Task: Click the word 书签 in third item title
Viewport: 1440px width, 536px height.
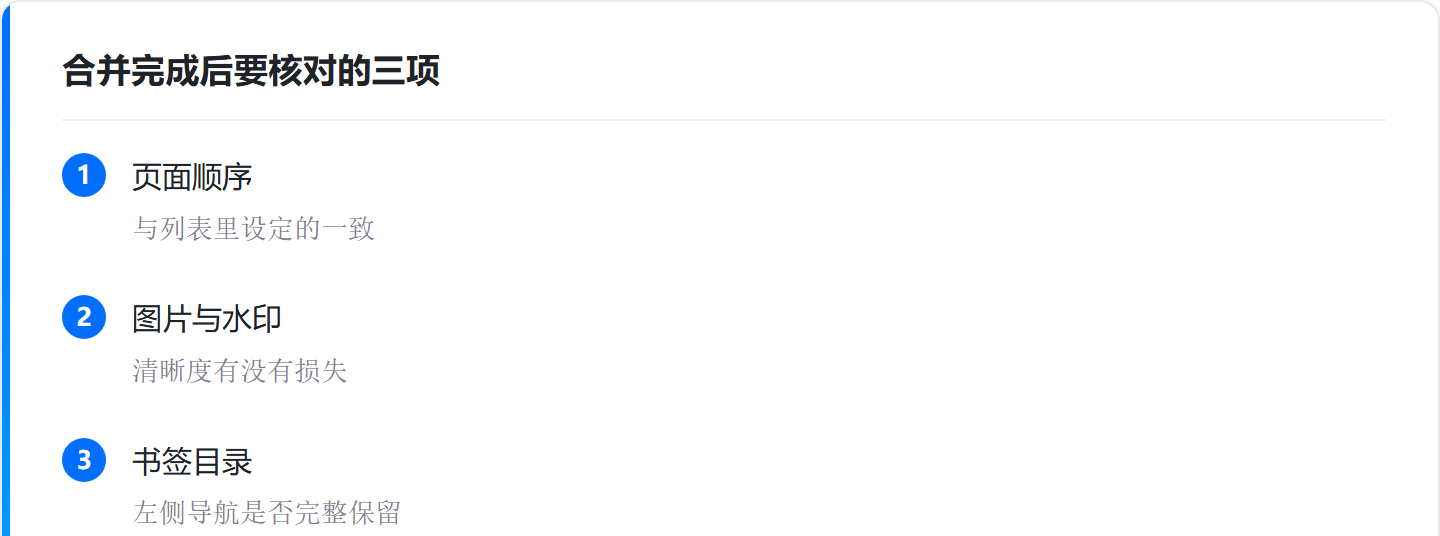Action: tap(162, 462)
